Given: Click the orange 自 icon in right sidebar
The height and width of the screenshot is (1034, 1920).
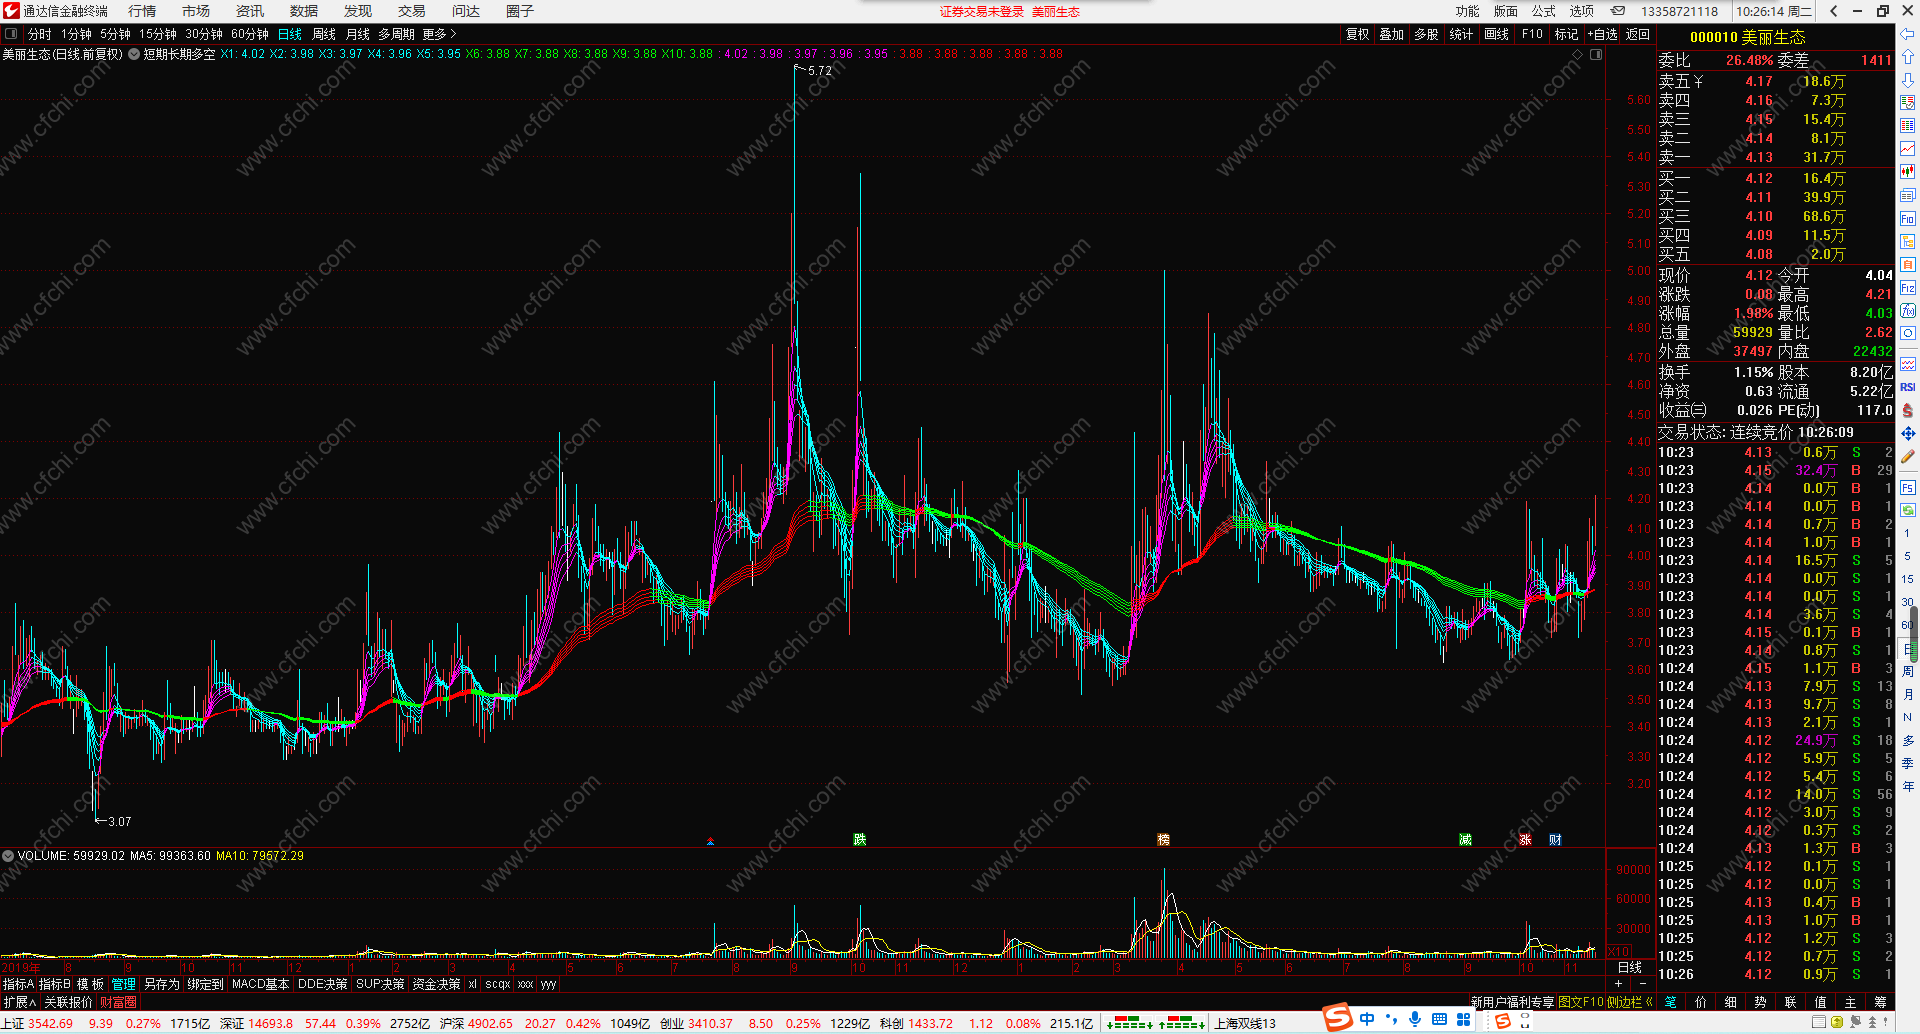Looking at the screenshot, I should (x=1908, y=264).
